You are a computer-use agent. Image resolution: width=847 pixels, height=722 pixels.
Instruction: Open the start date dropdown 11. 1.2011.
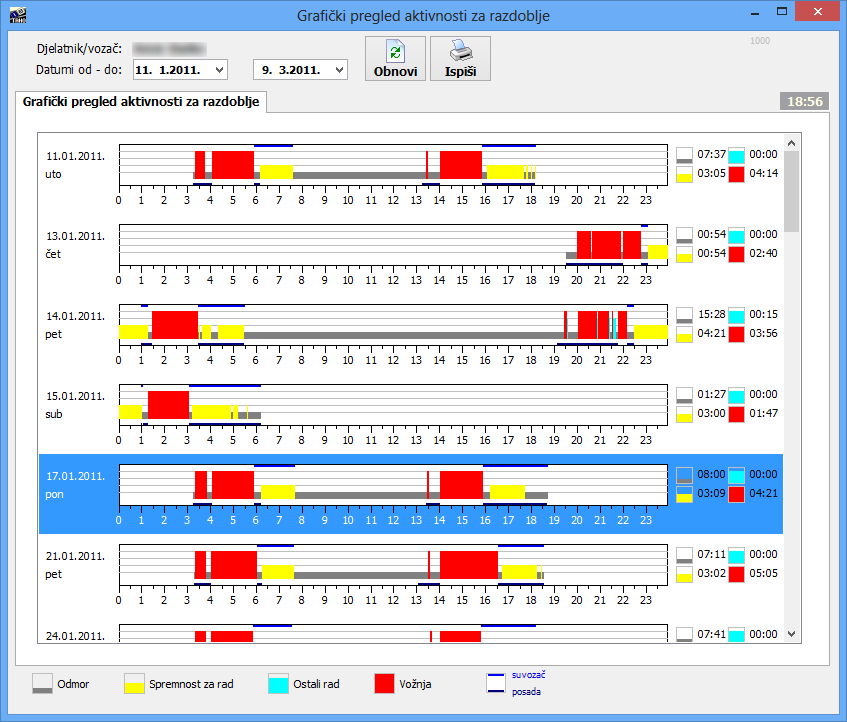pyautogui.click(x=220, y=70)
